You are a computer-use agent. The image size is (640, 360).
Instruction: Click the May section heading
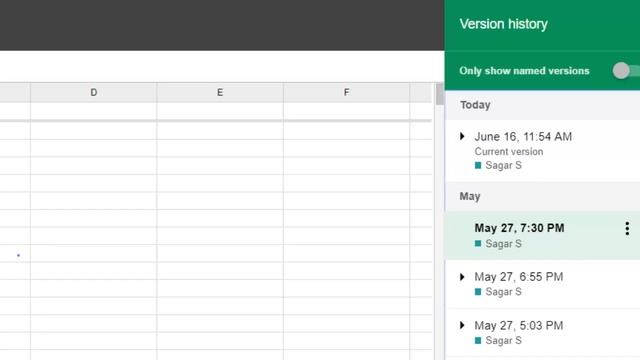[x=470, y=196]
